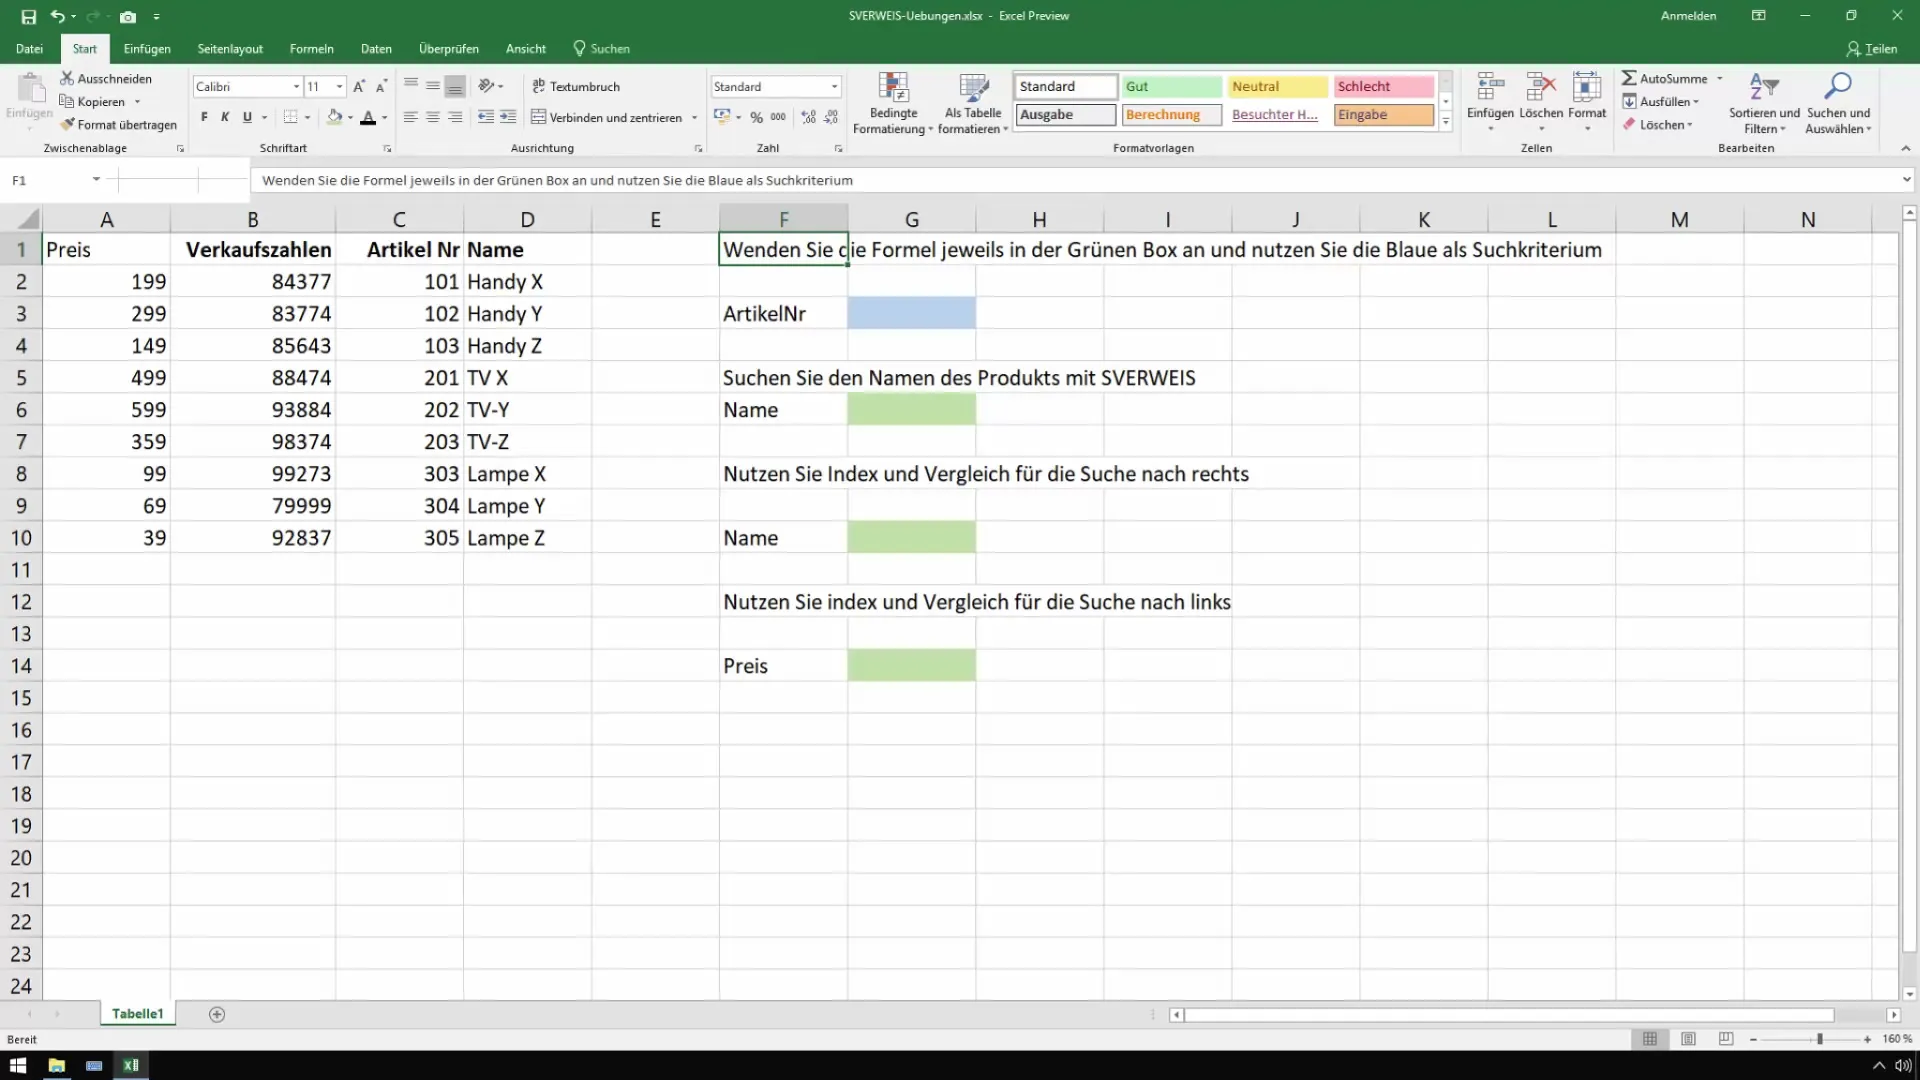This screenshot has width=1920, height=1080.
Task: Toggle Textumbruch wrap text
Action: point(576,86)
